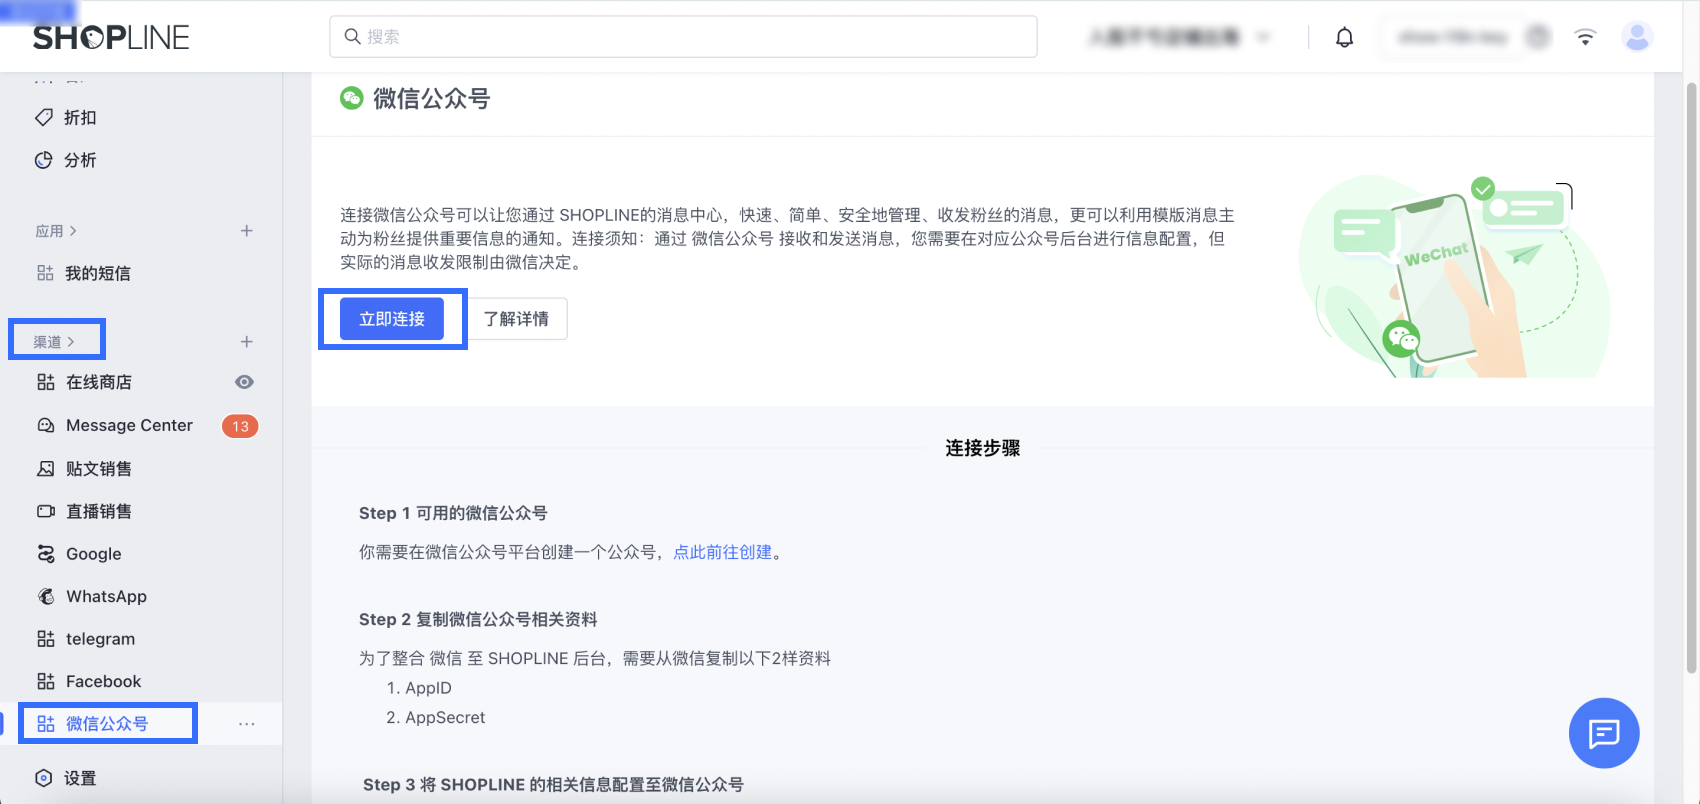
Task: Click the 了解详情 button
Action: [x=517, y=319]
